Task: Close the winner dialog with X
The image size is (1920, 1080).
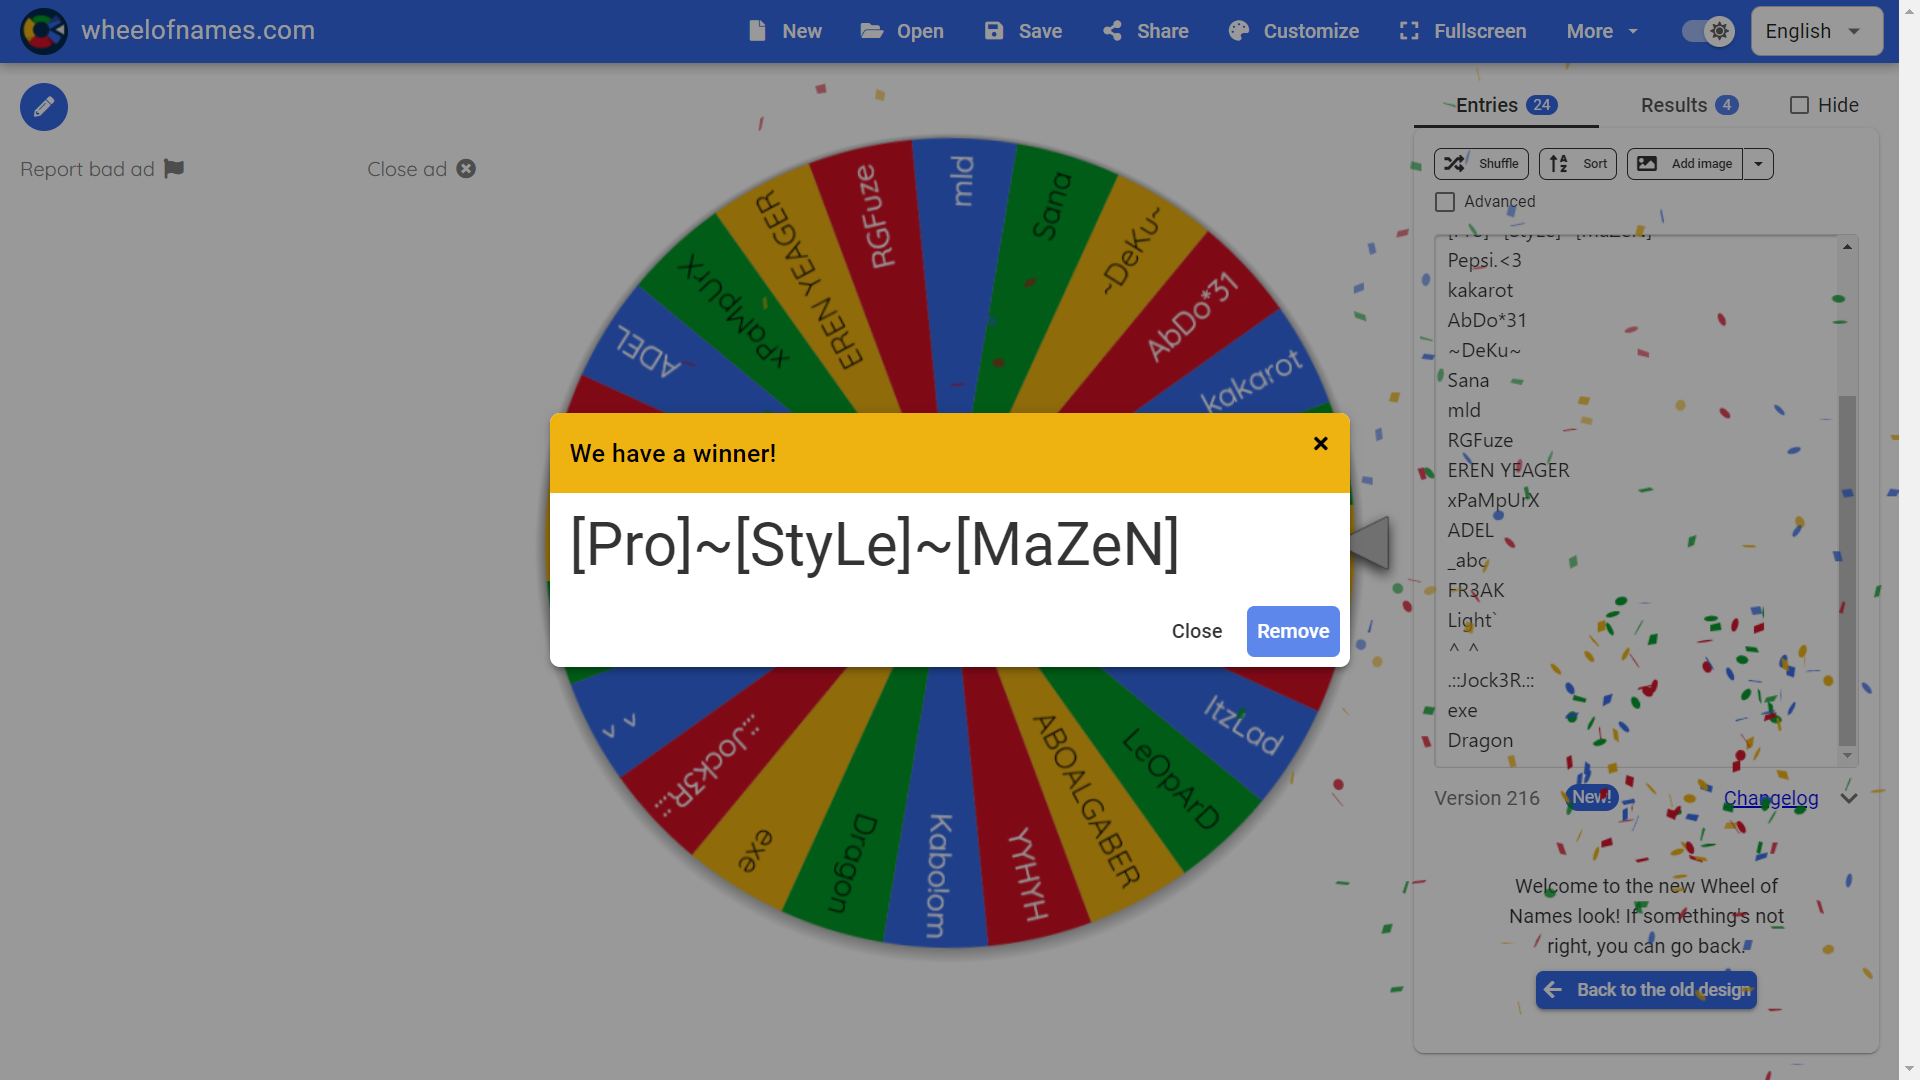Action: pyautogui.click(x=1320, y=444)
